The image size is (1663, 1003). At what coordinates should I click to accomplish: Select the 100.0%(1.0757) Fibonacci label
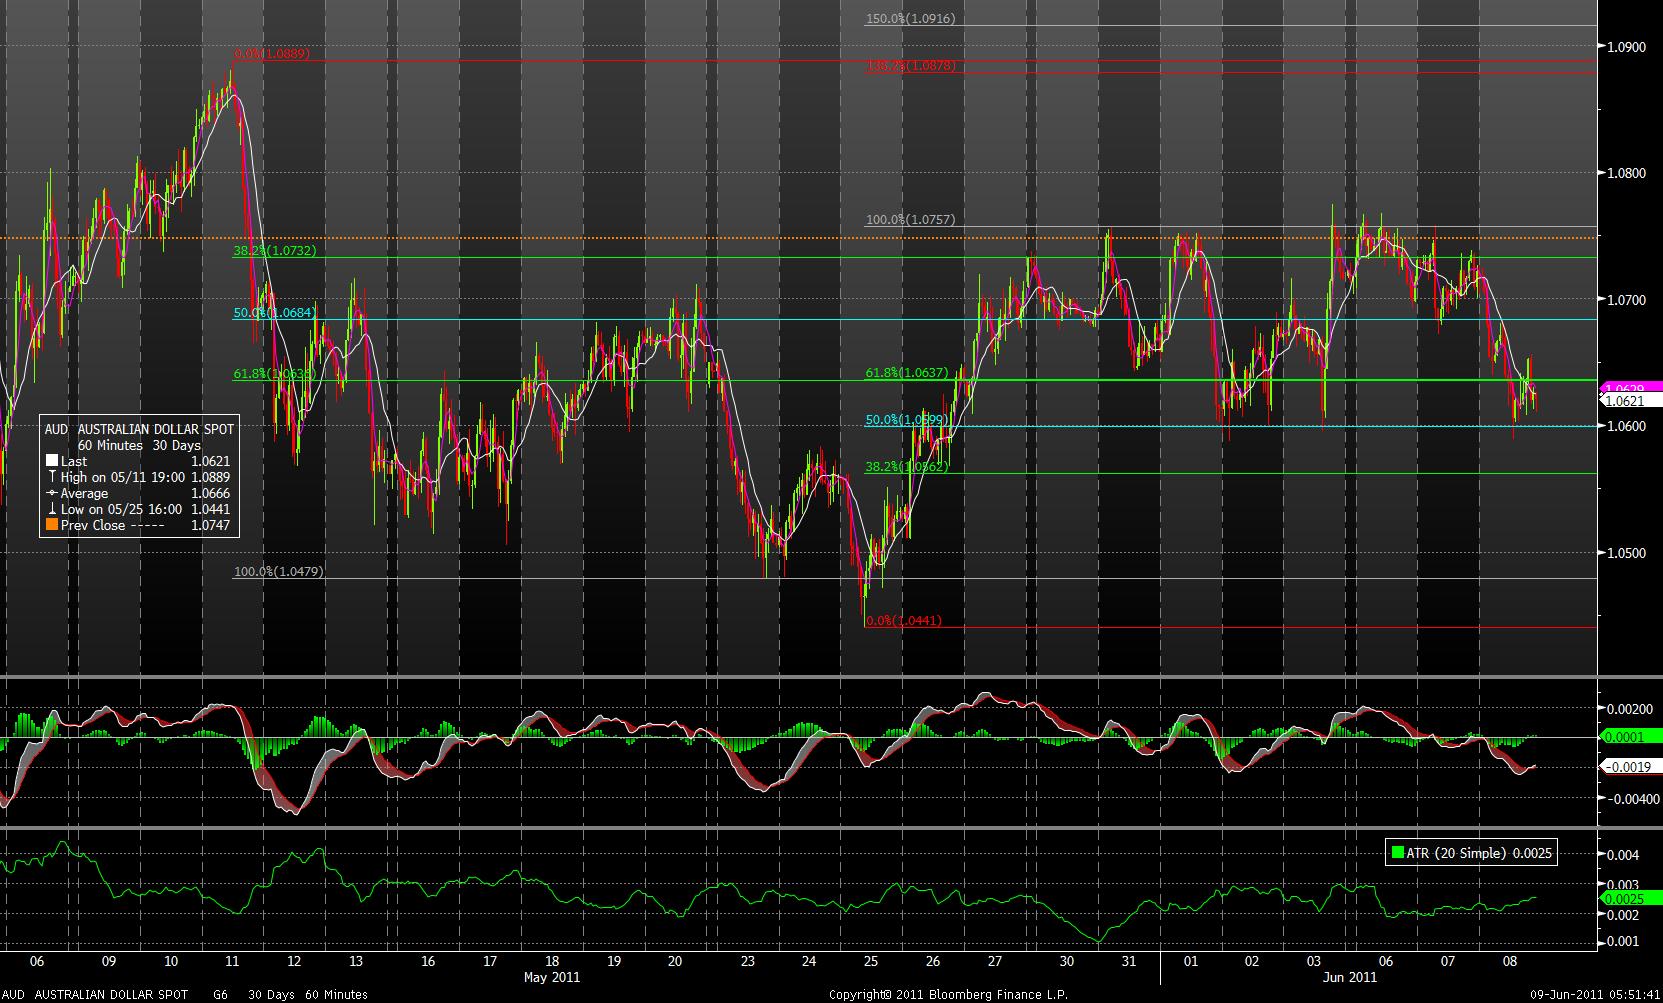coord(910,220)
